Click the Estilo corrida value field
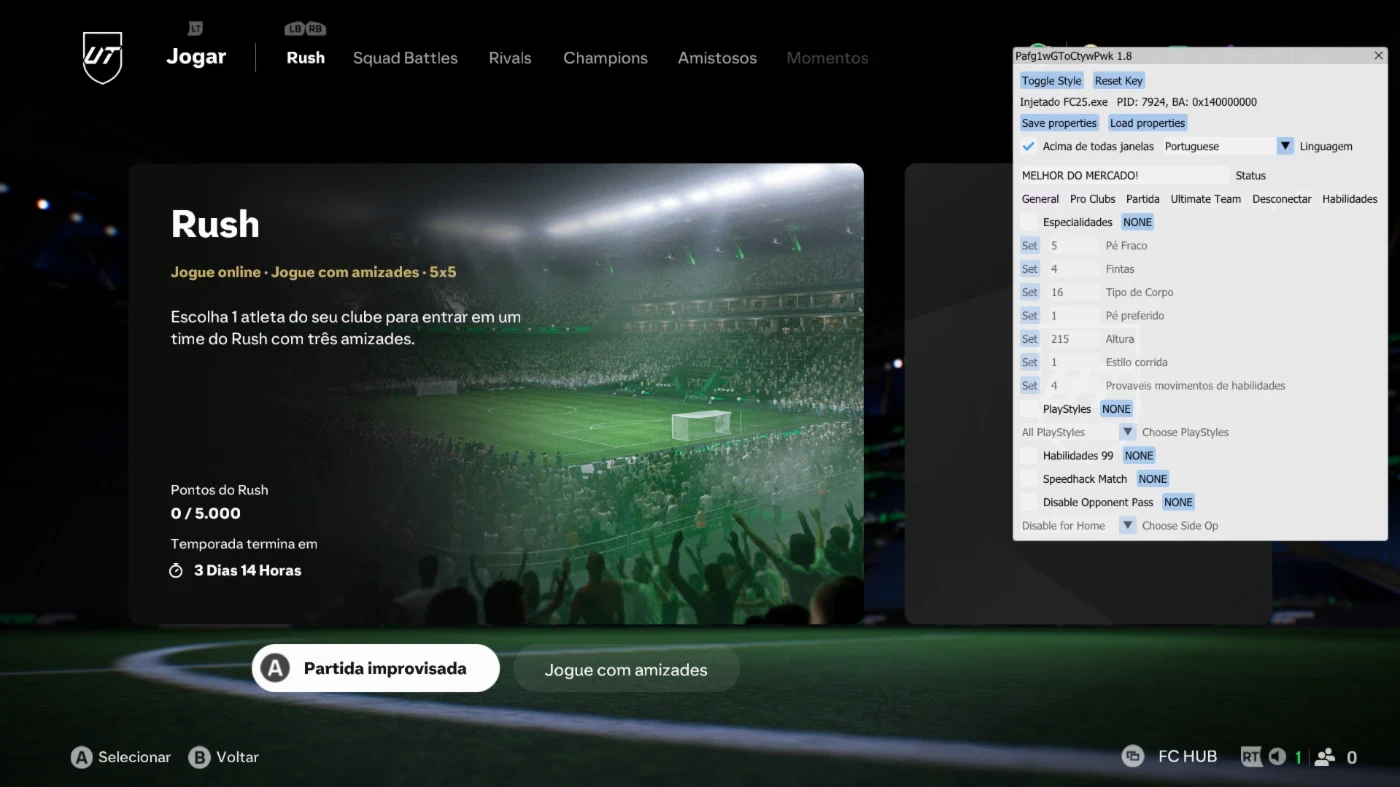Screen dimensions: 1400x787 coord(1073,362)
